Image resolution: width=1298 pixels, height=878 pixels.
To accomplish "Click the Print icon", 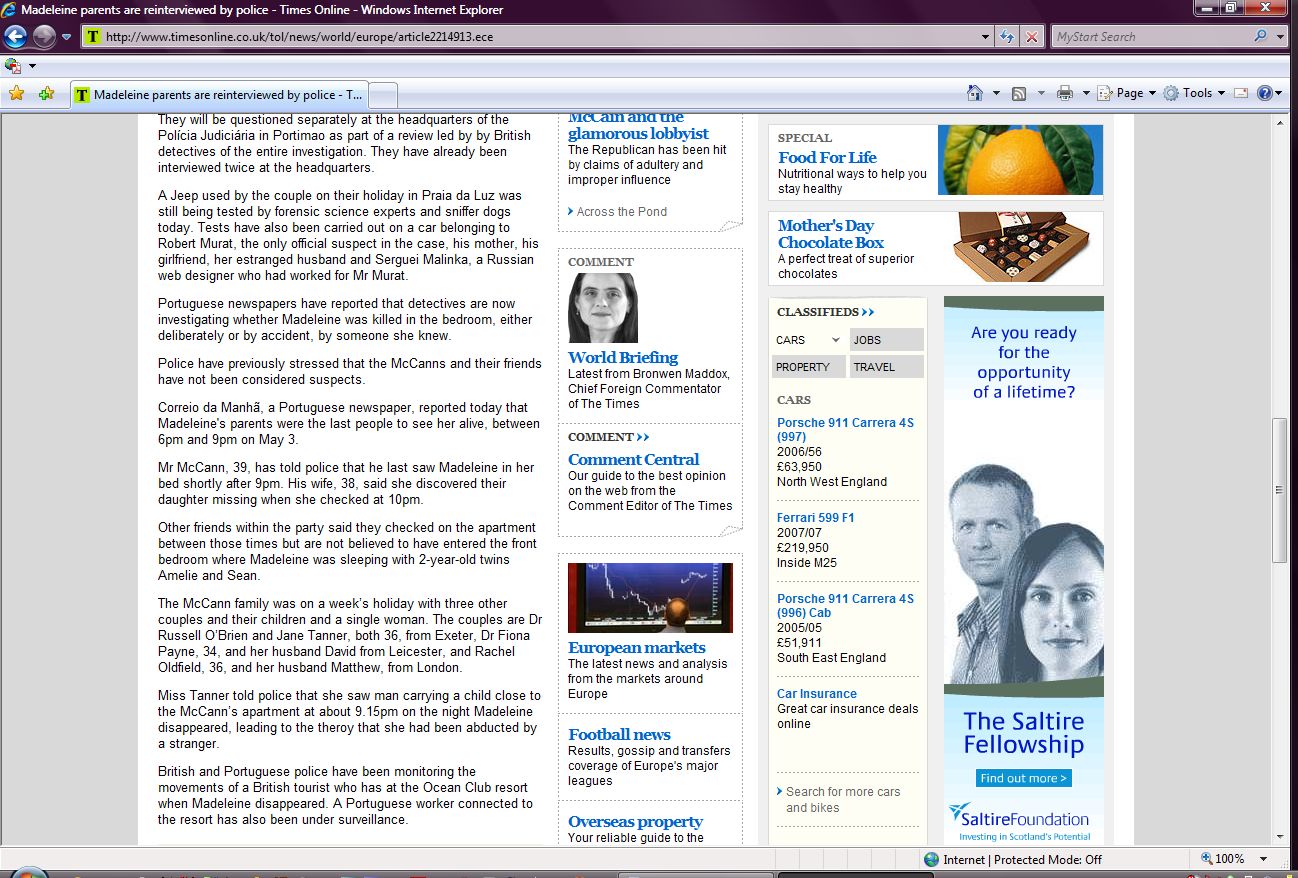I will click(x=1065, y=93).
